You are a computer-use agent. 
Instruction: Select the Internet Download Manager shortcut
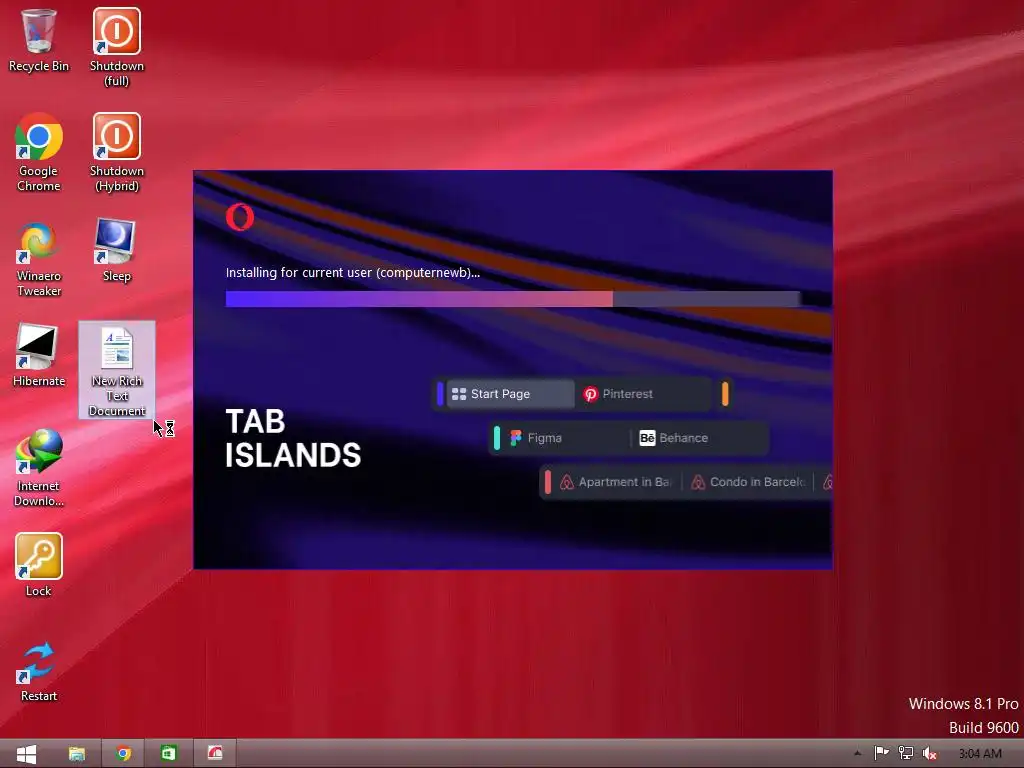point(39,468)
